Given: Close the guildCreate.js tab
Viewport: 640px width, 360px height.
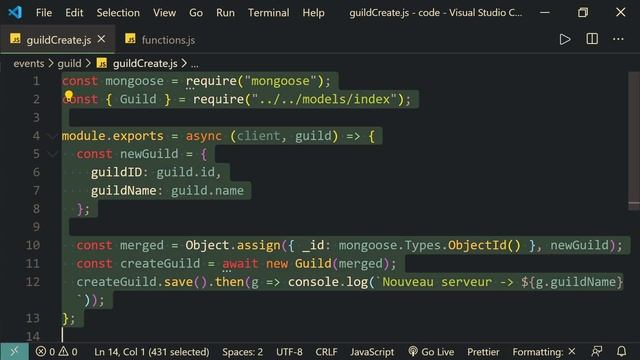Looking at the screenshot, I should pos(101,39).
